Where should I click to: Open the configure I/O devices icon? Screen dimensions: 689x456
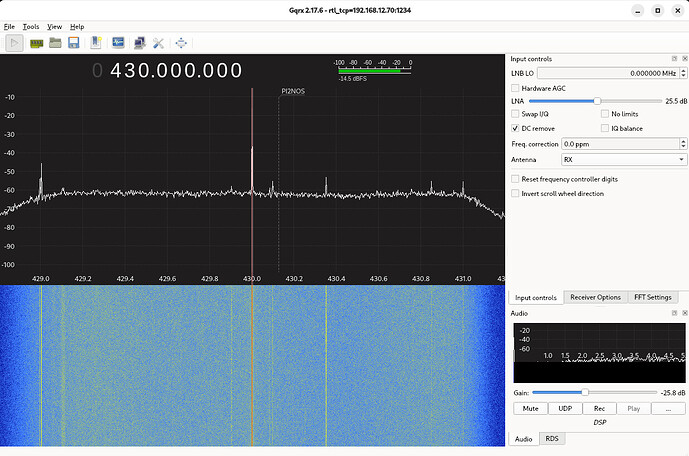coord(36,43)
